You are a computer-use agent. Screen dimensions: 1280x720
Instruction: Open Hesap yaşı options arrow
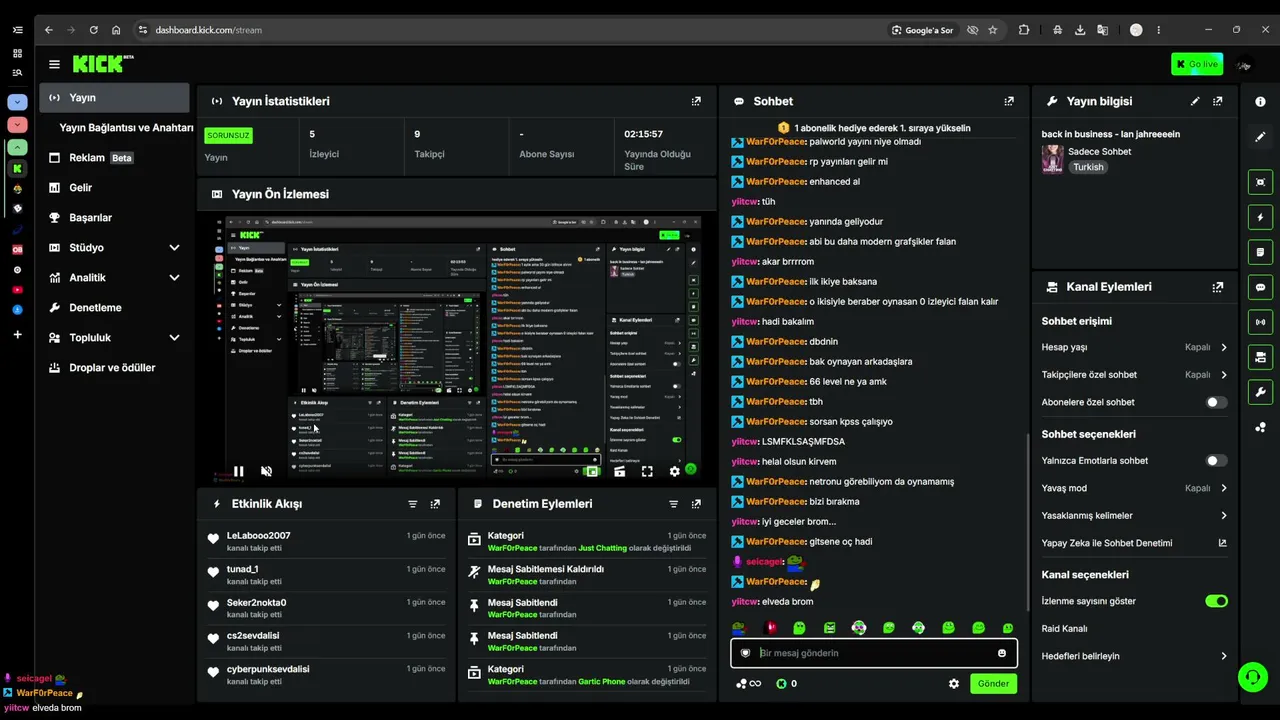coord(1223,347)
